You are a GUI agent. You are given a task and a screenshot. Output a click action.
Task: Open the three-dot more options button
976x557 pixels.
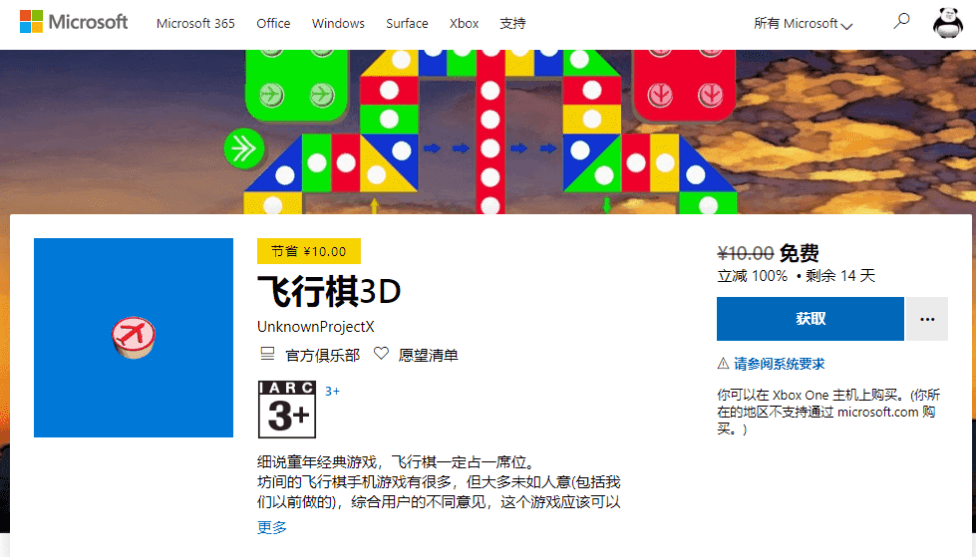click(927, 319)
